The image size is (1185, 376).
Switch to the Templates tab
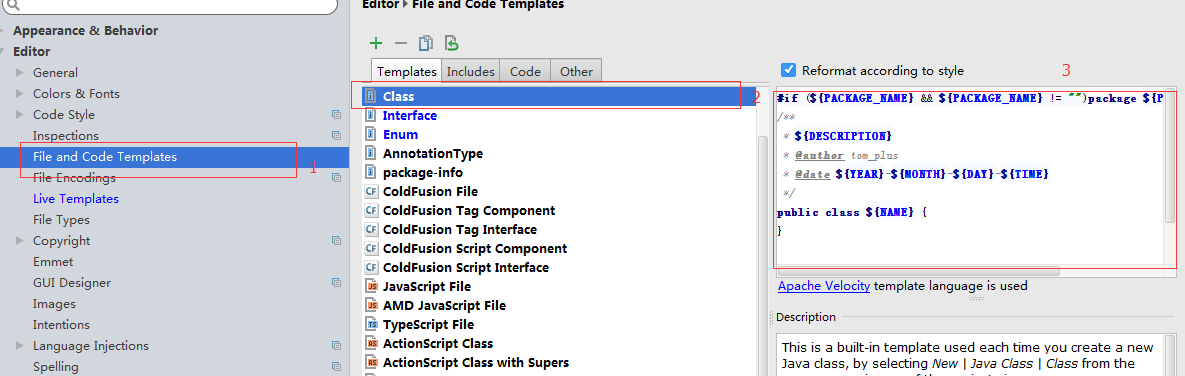coord(407,71)
